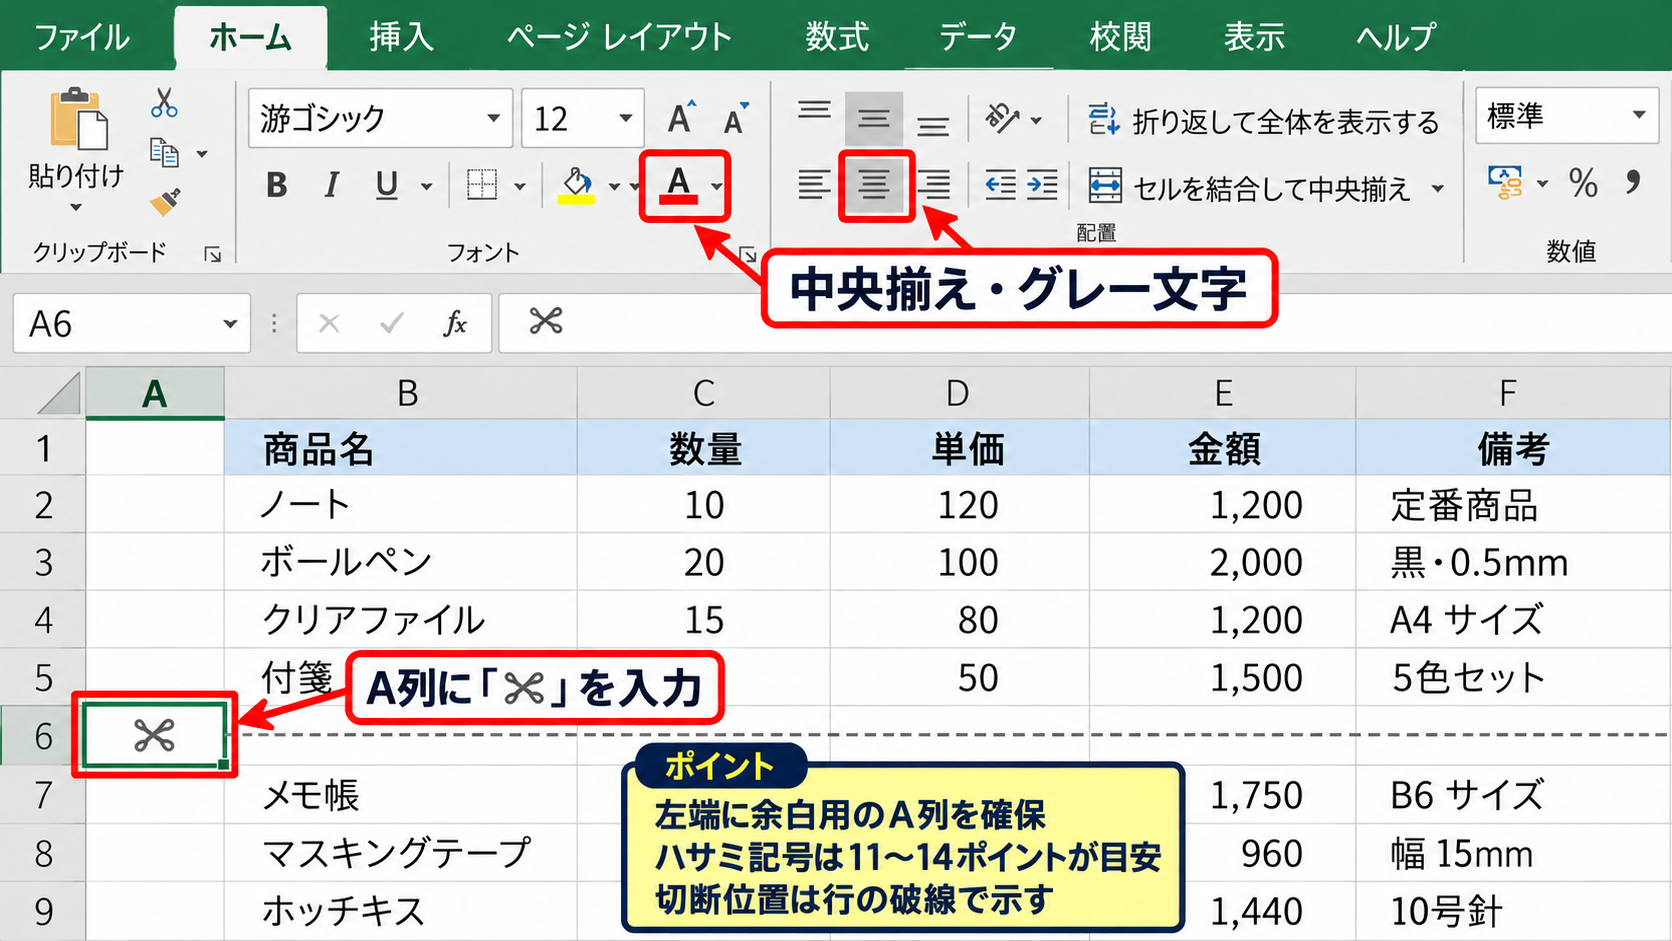Click the fx insert function icon

tap(455, 323)
